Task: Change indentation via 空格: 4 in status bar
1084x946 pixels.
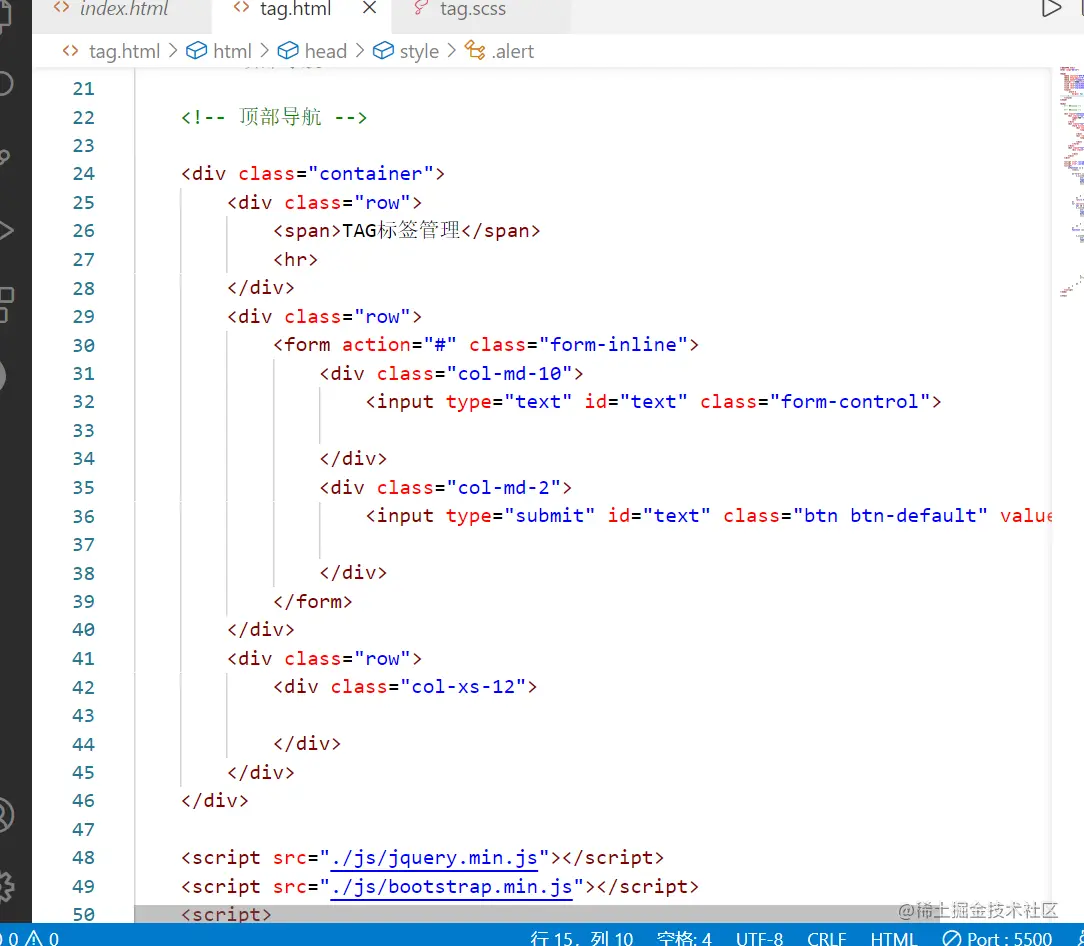Action: pos(684,938)
